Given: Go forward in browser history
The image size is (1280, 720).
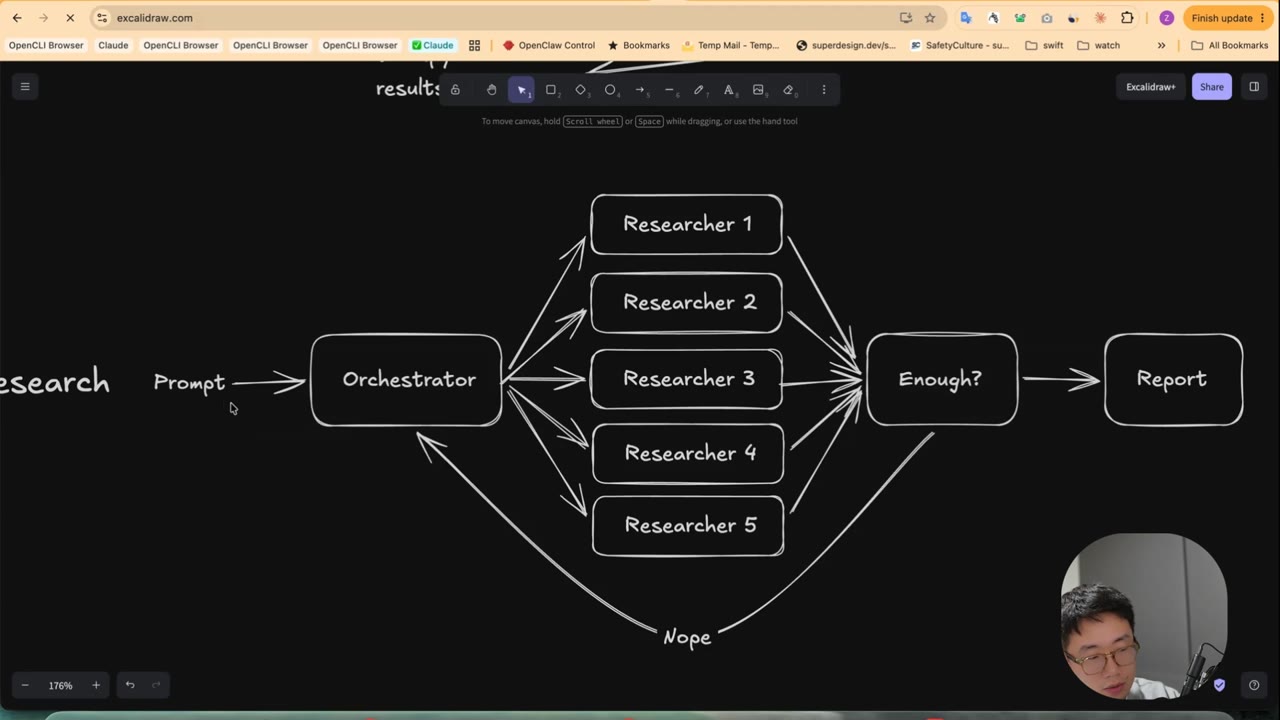Looking at the screenshot, I should pos(43,18).
